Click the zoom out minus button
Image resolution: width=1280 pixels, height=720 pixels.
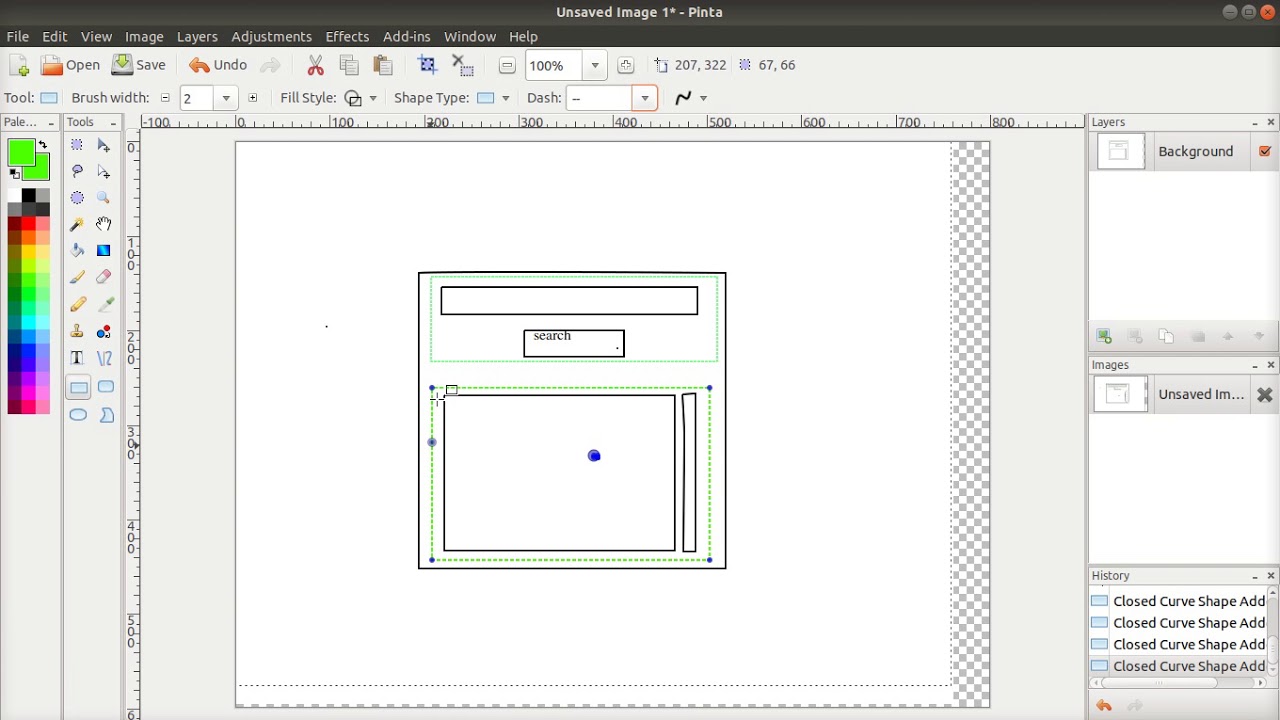point(507,65)
